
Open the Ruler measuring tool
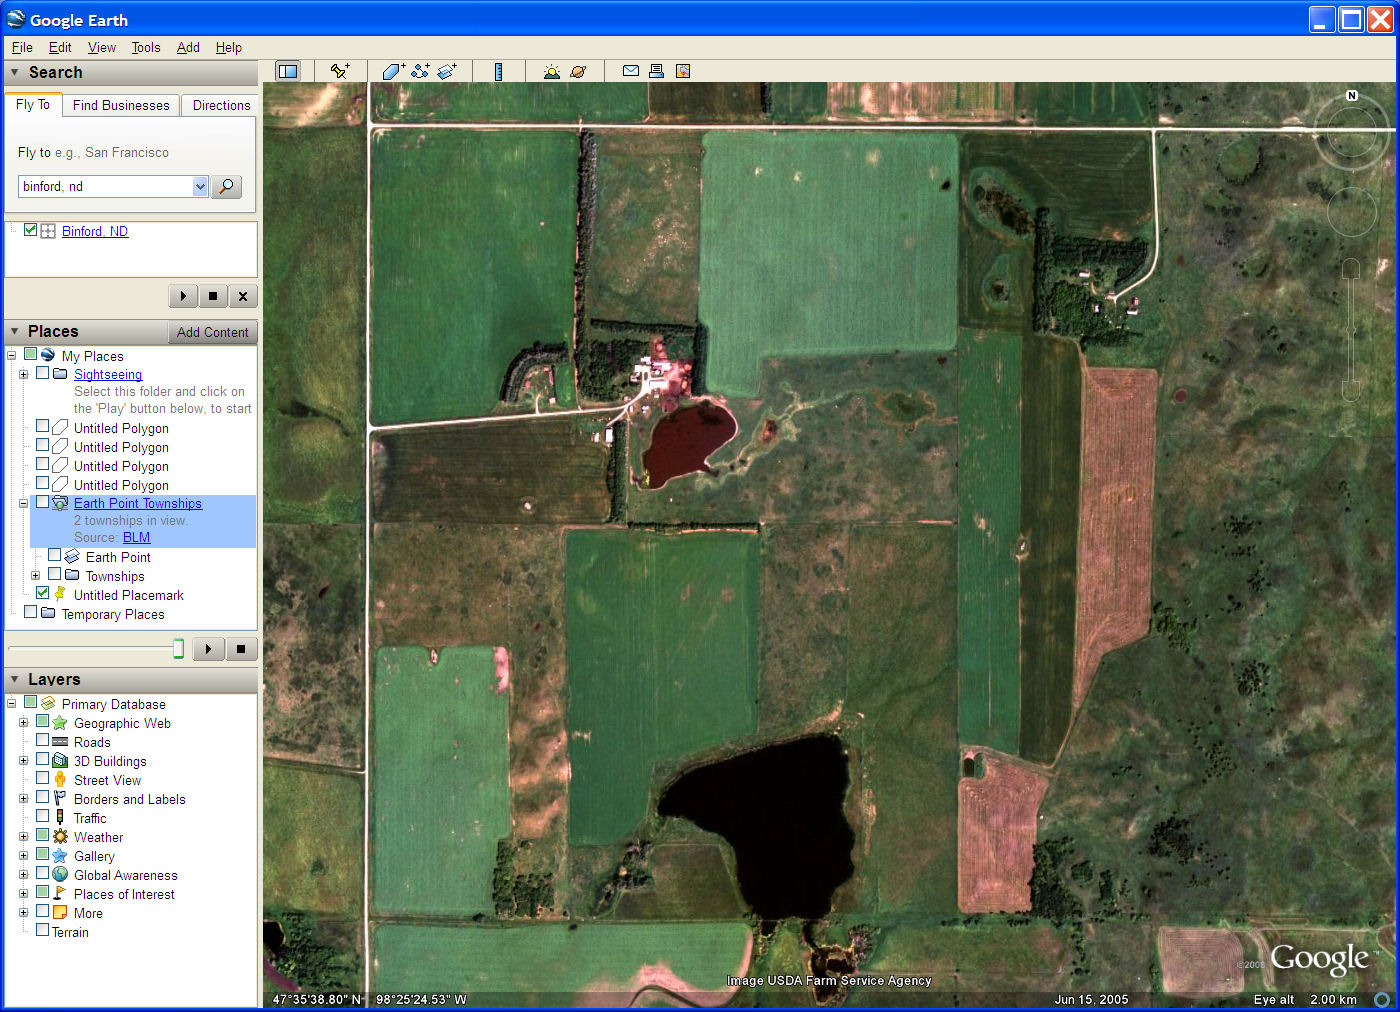coord(498,71)
